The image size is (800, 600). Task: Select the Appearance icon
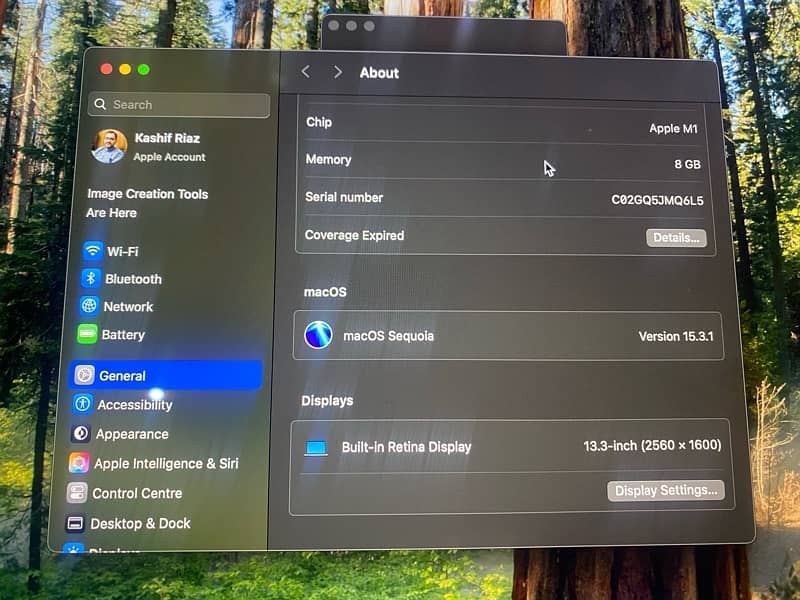[x=81, y=433]
